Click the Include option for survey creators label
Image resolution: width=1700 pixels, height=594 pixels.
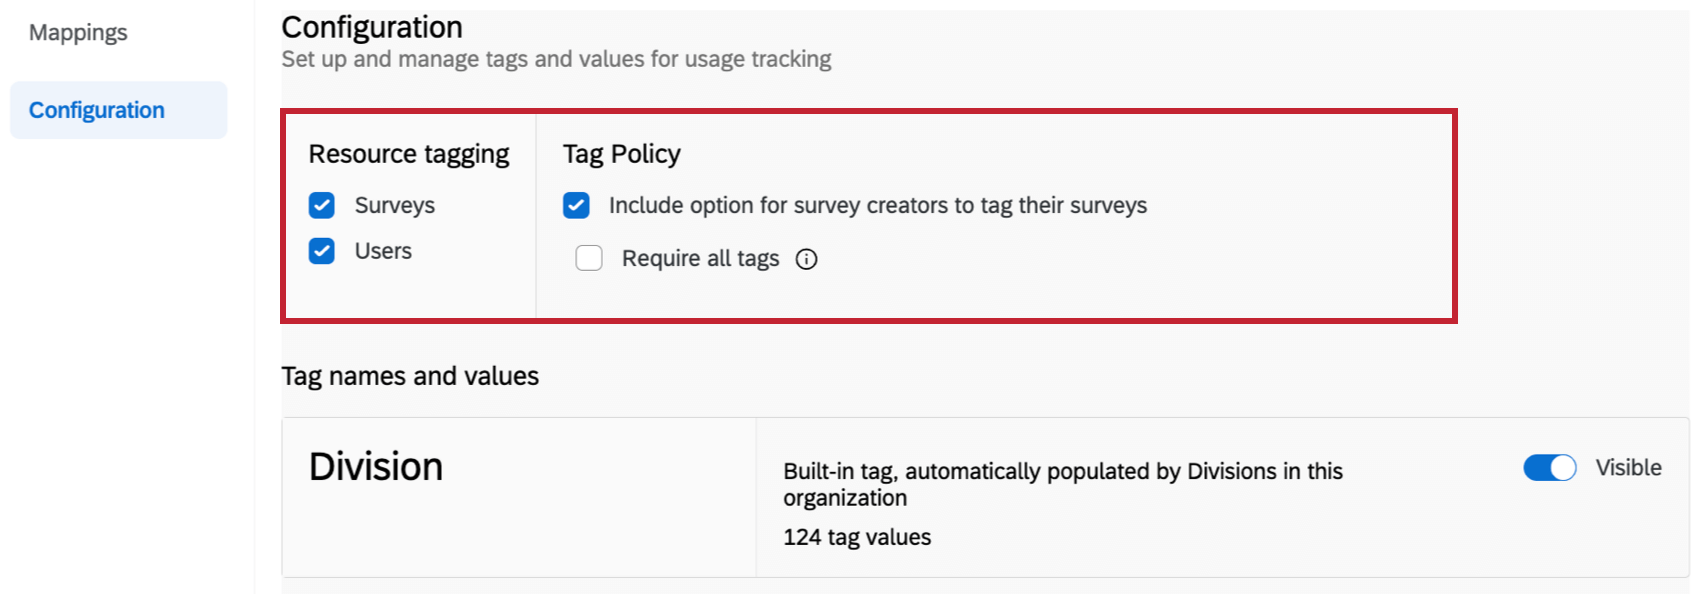(877, 206)
